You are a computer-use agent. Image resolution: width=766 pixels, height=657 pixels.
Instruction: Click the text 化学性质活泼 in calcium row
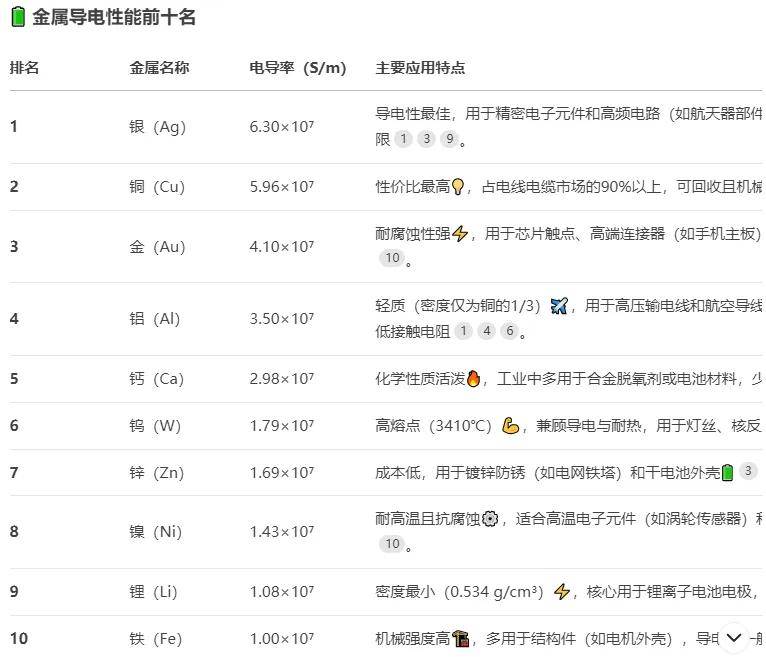[x=420, y=379]
